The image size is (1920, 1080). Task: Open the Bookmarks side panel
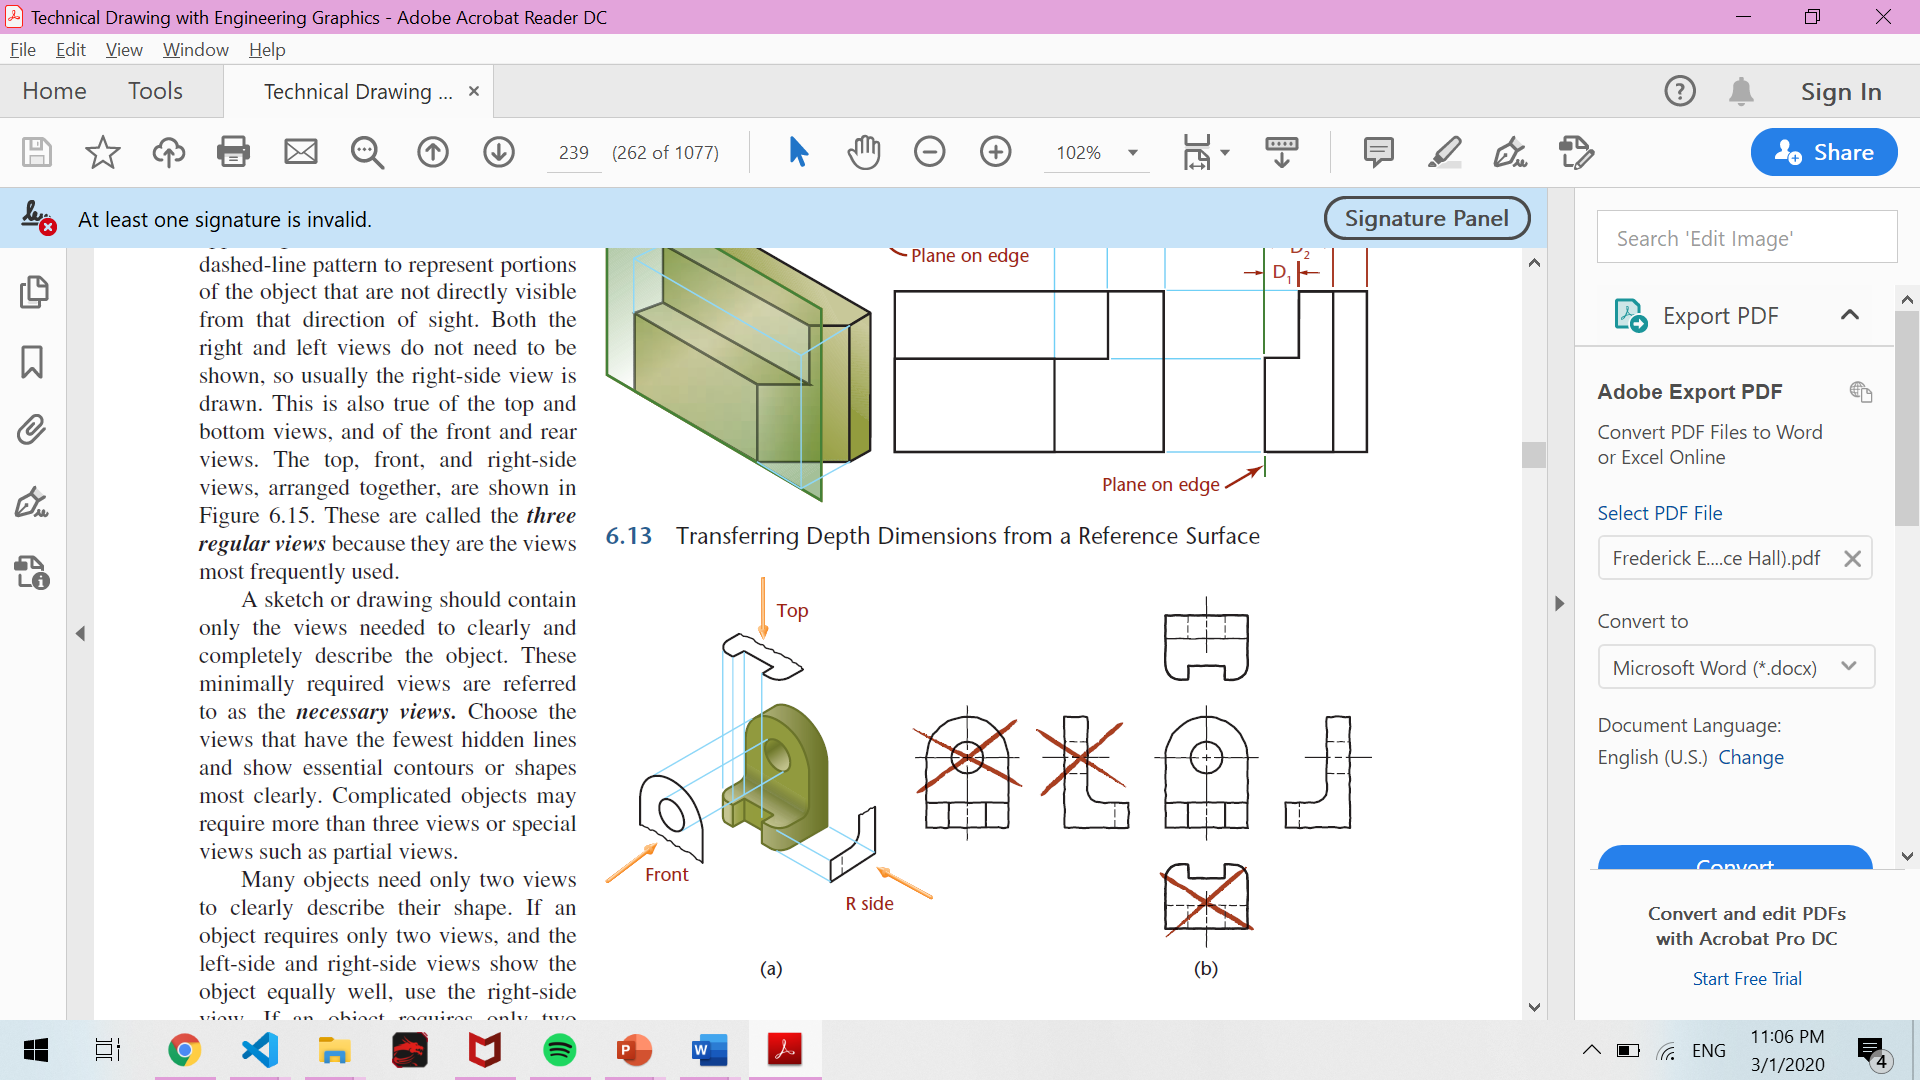(x=32, y=362)
